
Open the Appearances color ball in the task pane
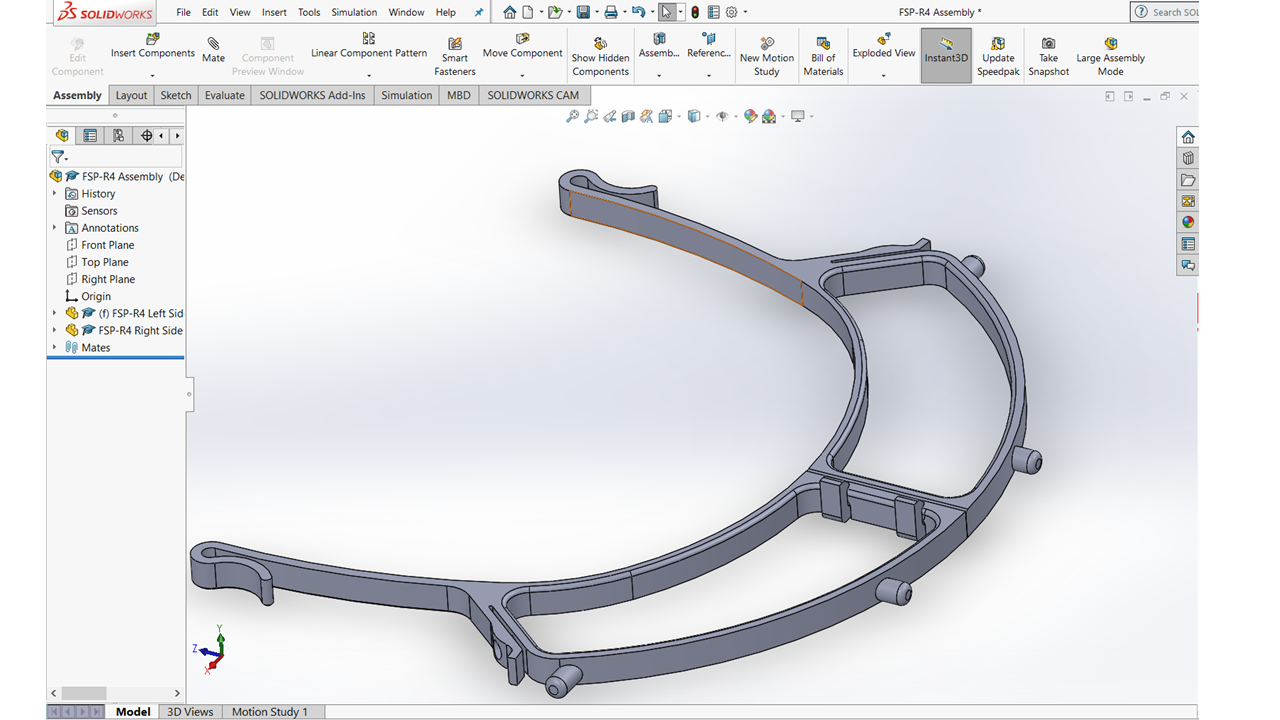[x=1188, y=222]
